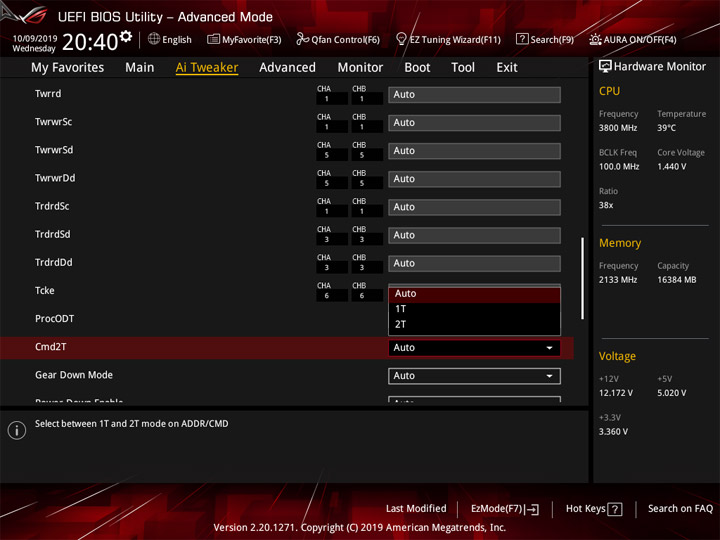The height and width of the screenshot is (540, 720).
Task: Collapse the Cmd2T dropdown arrow
Action: pos(549,348)
